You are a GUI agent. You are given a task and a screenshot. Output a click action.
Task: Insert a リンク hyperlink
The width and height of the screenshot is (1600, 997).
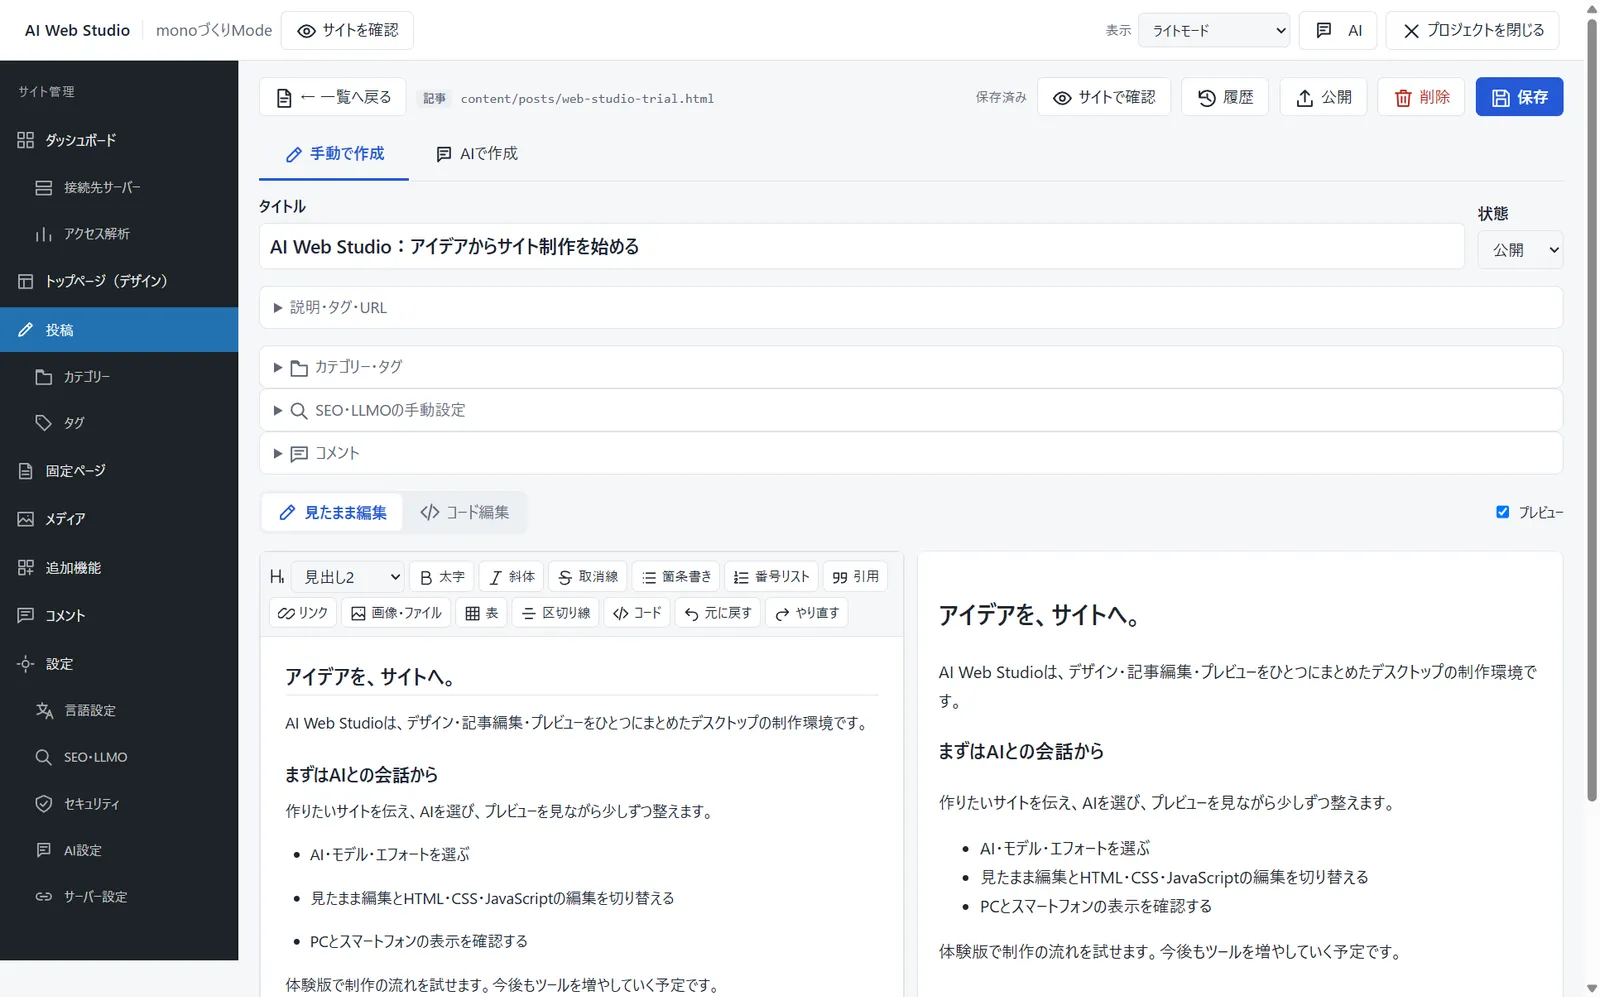tap(303, 613)
